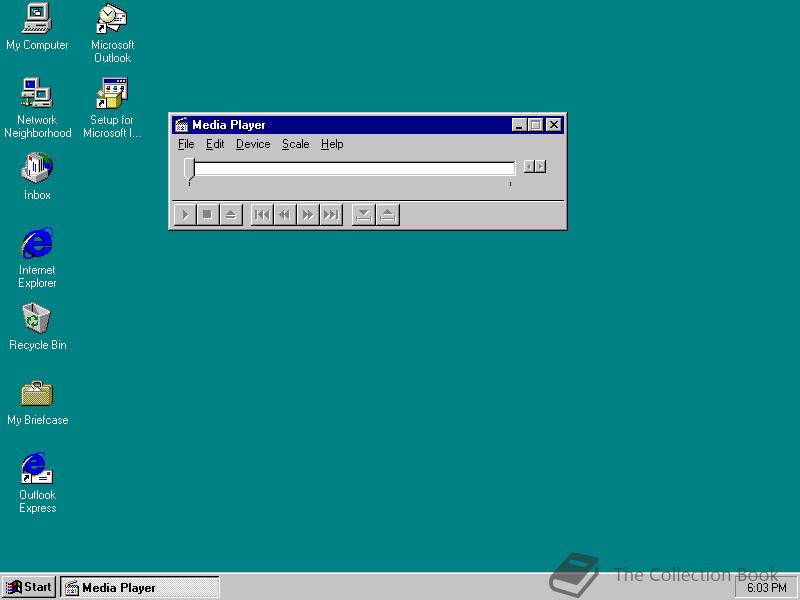
Task: Click the Start Selection button
Action: (x=364, y=215)
